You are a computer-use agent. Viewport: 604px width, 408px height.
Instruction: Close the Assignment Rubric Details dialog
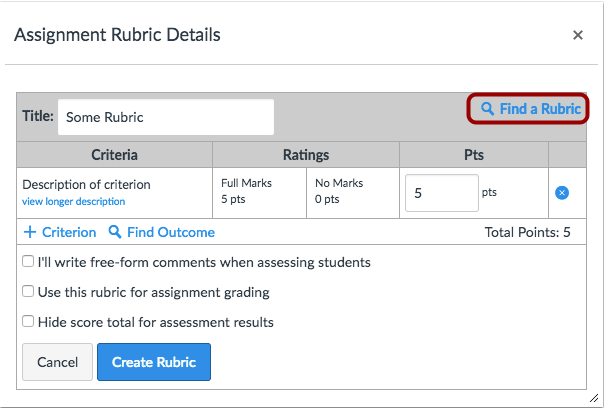tap(577, 35)
